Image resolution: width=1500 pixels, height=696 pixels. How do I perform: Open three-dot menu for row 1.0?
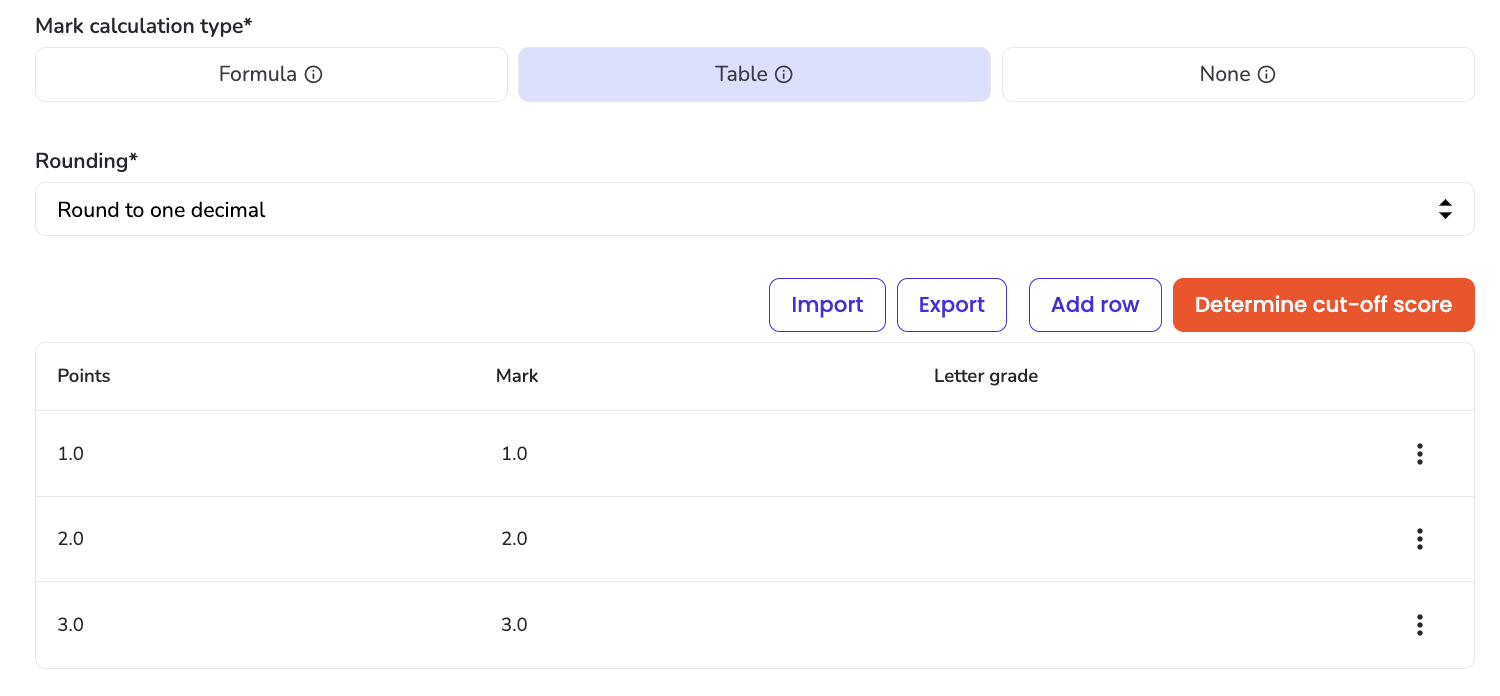tap(1419, 454)
